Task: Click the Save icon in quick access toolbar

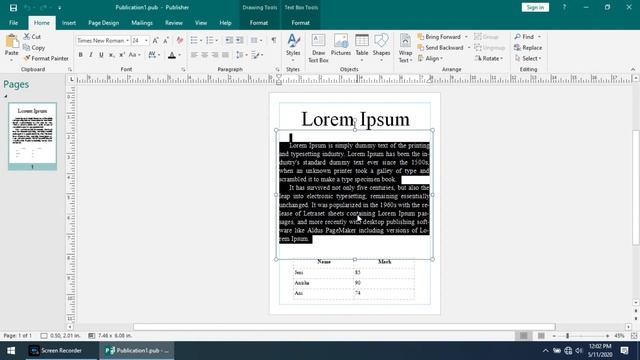Action: (13, 7)
